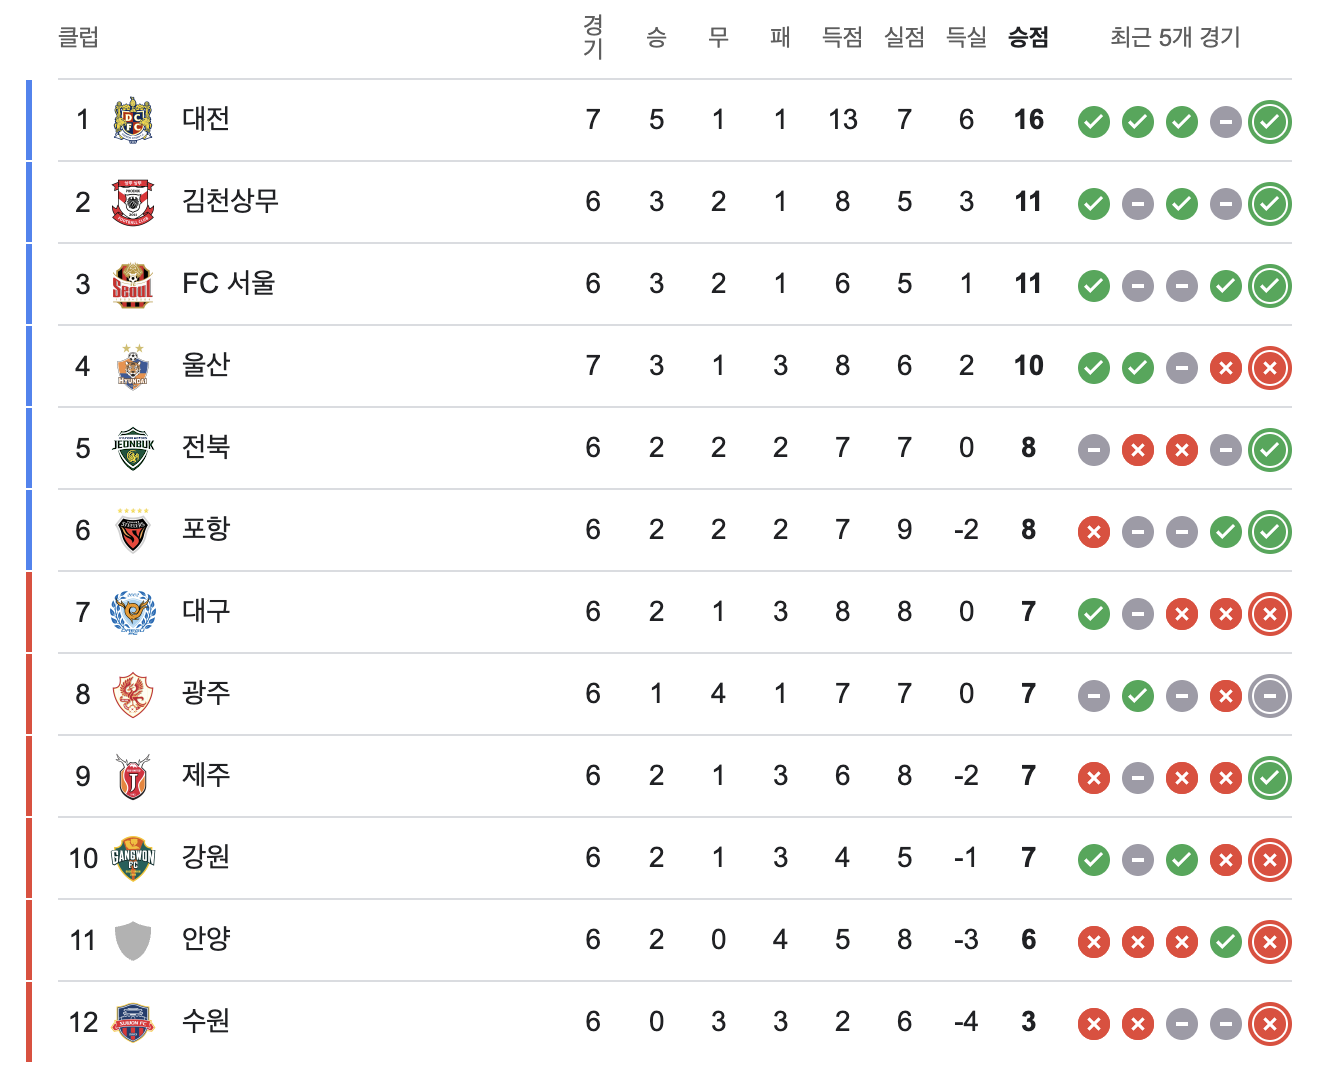This screenshot has height=1087, width=1330.
Task: Click the 득실 column header
Action: [x=966, y=38]
